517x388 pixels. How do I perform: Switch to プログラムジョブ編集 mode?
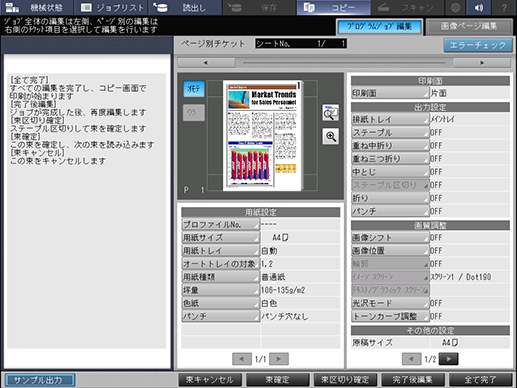pos(380,27)
